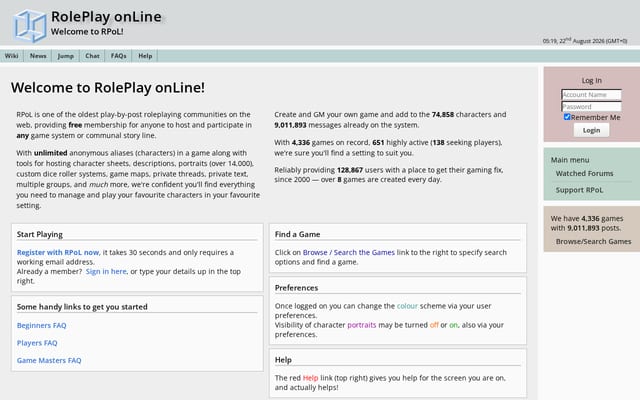Click the RolePlay onLine site title
This screenshot has width=640, height=400.
[x=106, y=16]
